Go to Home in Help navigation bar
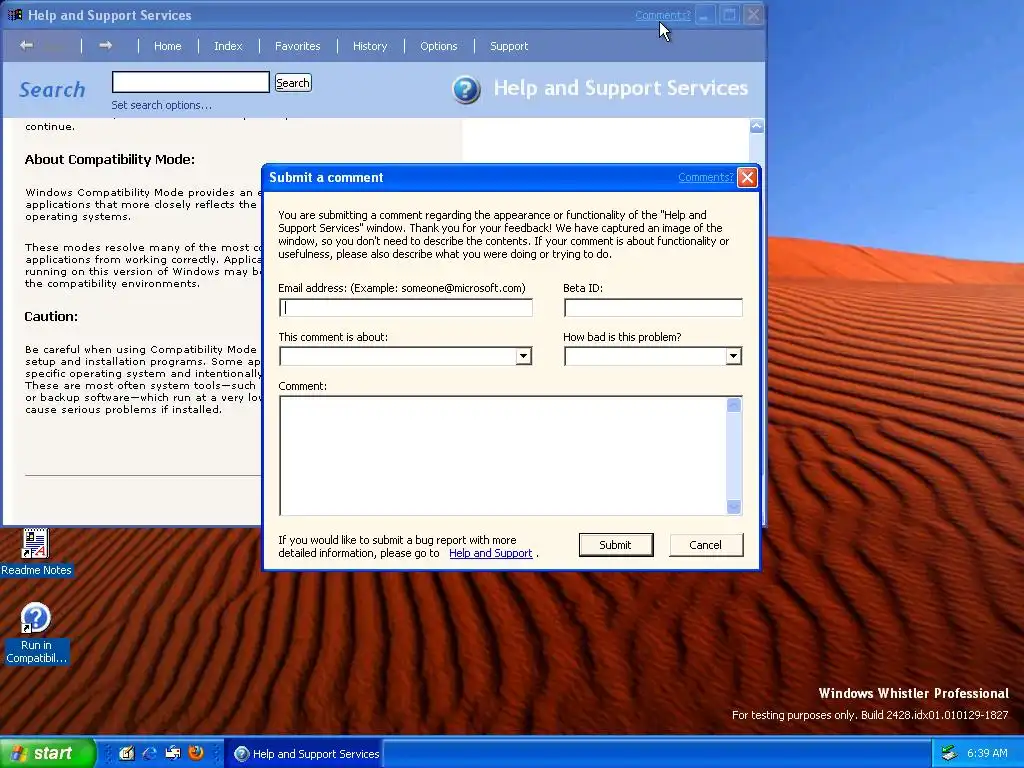The height and width of the screenshot is (768, 1024). coord(168,46)
